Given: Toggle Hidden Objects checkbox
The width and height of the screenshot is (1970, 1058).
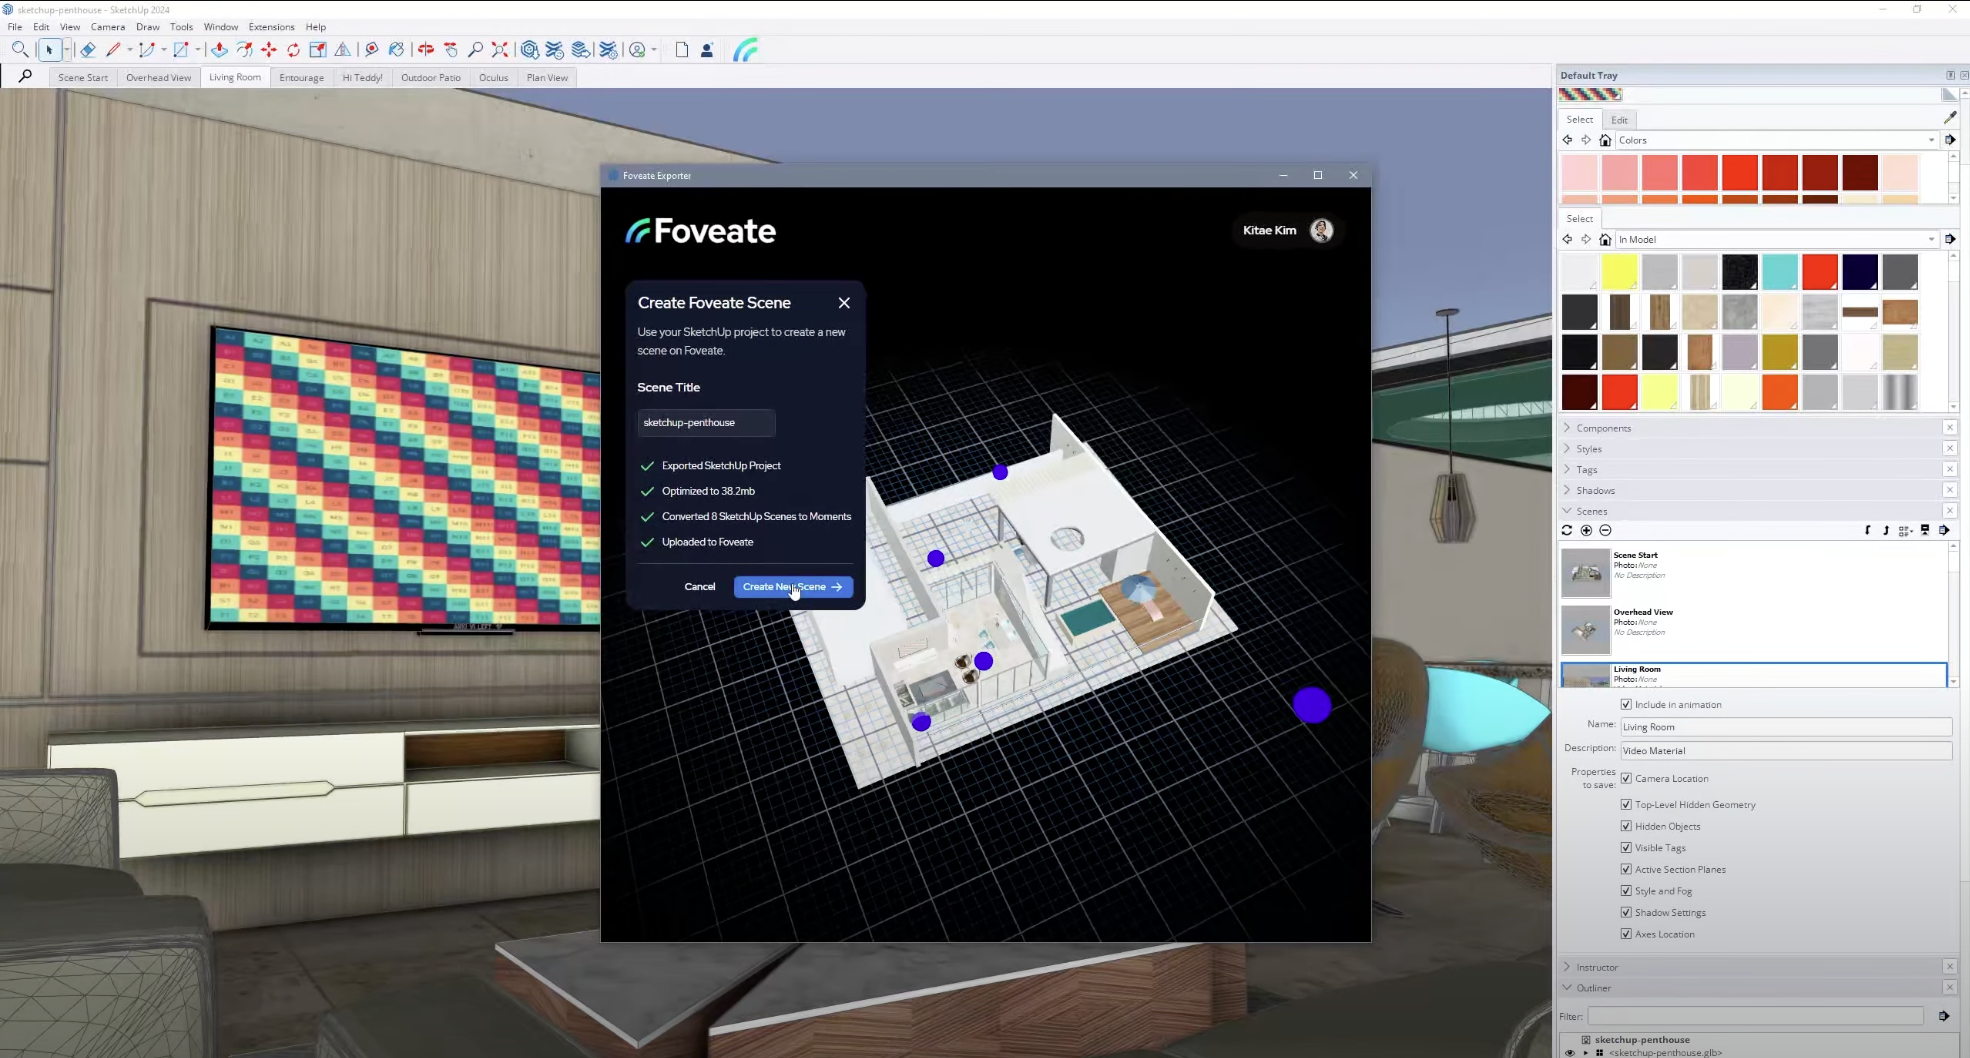Looking at the screenshot, I should pos(1626,826).
